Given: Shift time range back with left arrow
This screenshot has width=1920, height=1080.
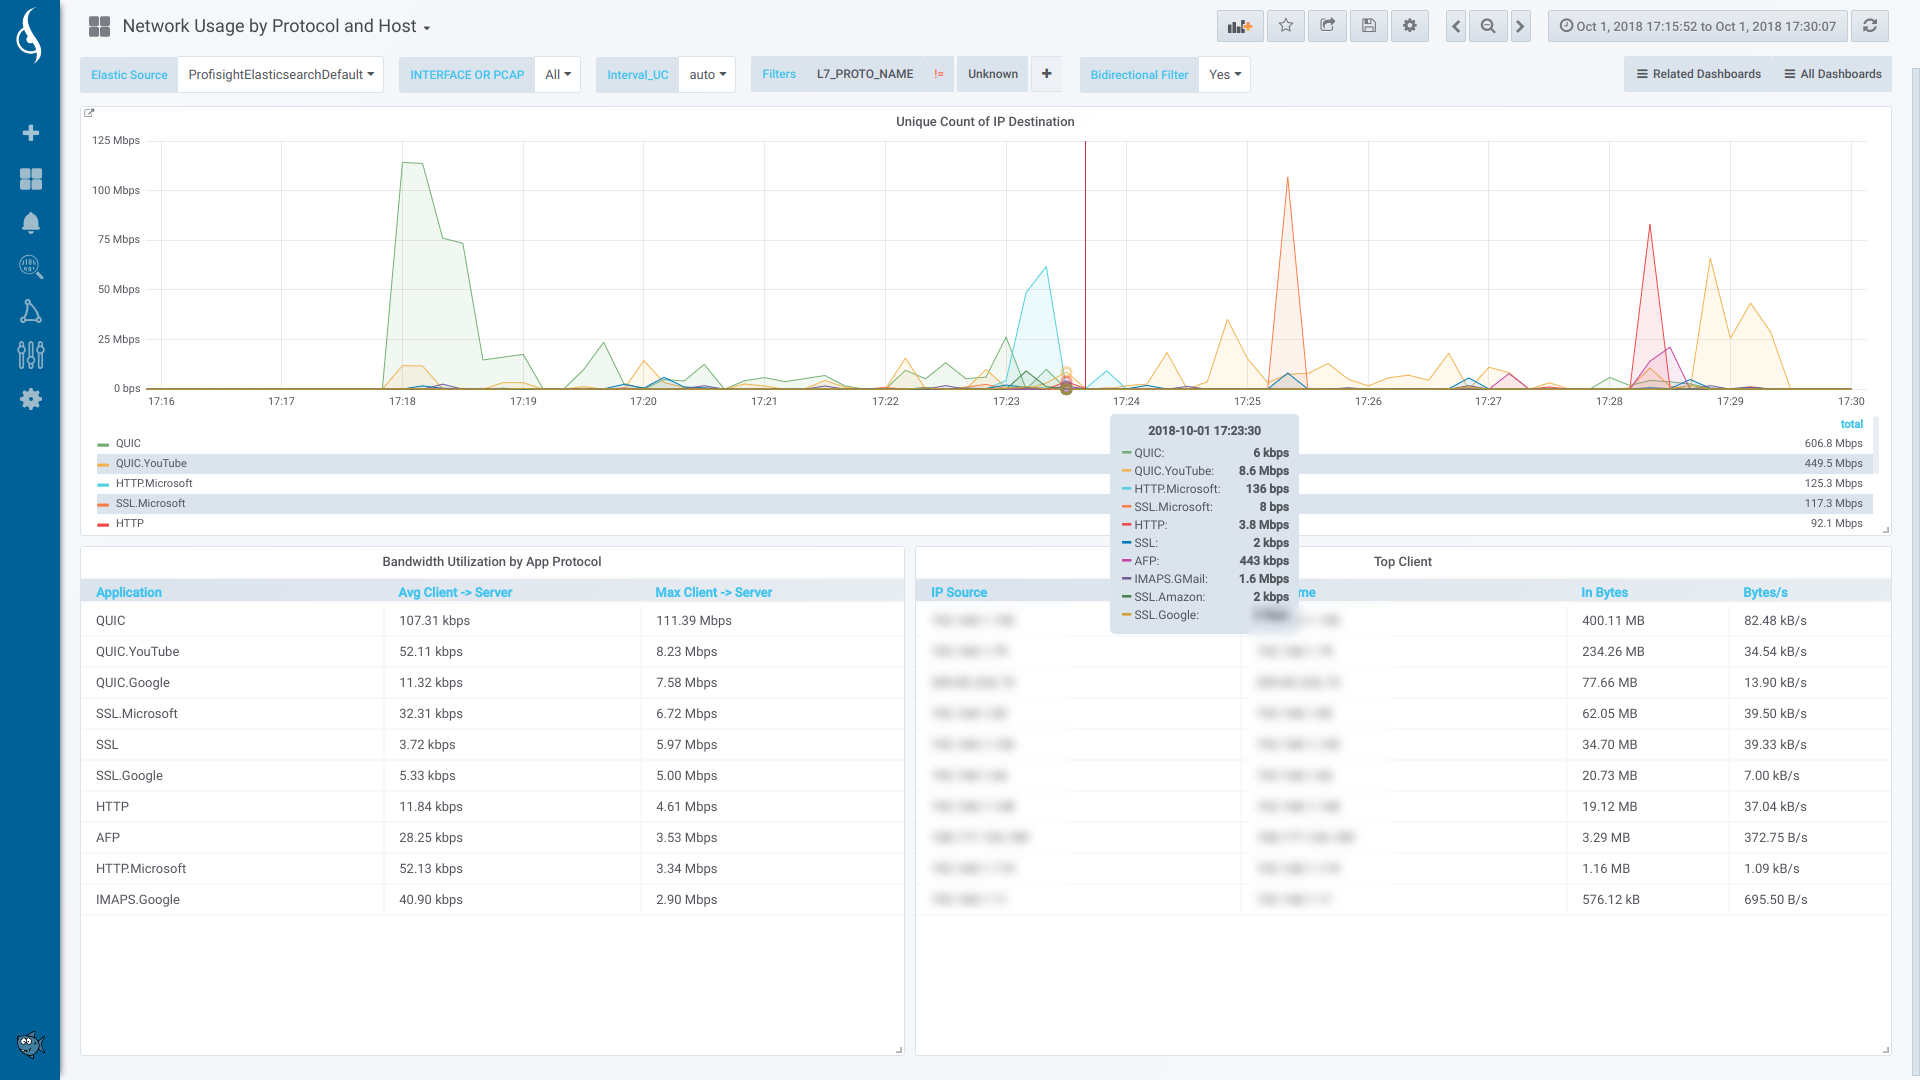Looking at the screenshot, I should (1456, 26).
